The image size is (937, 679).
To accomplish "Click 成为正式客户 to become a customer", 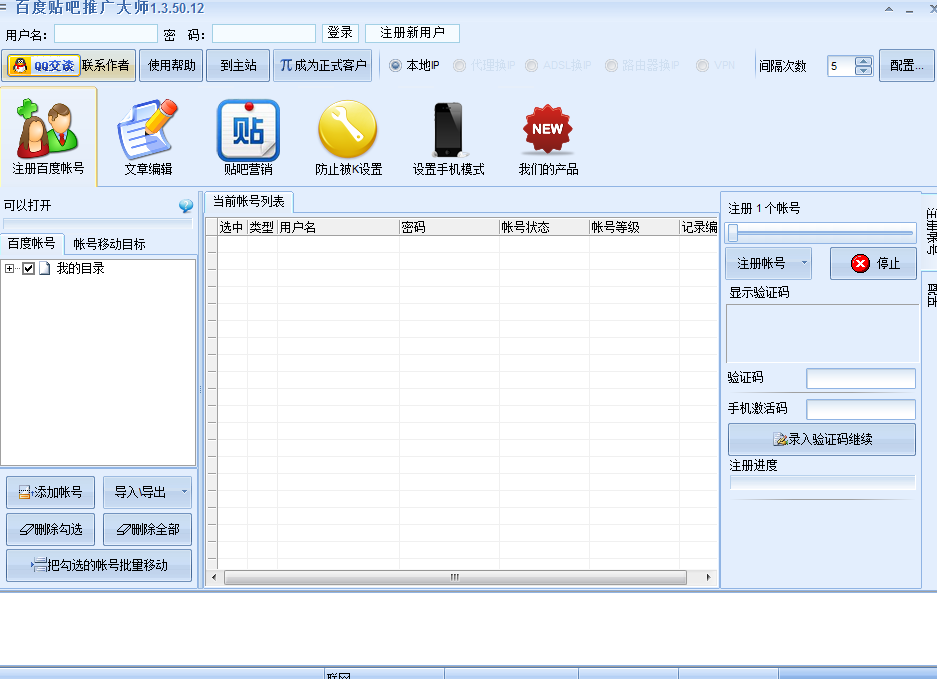I will tap(322, 65).
